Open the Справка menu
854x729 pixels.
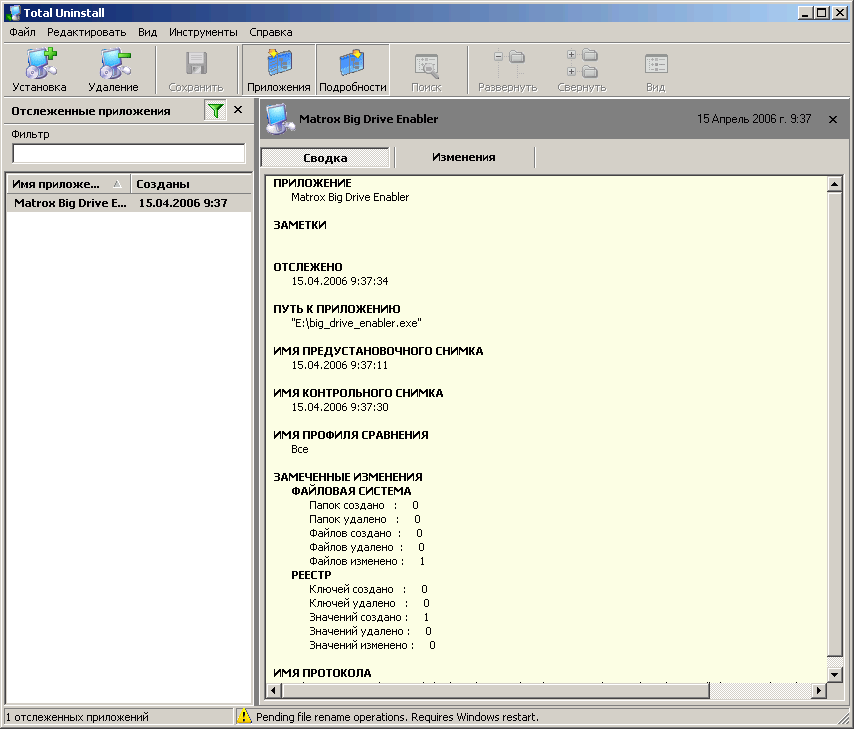pyautogui.click(x=271, y=32)
